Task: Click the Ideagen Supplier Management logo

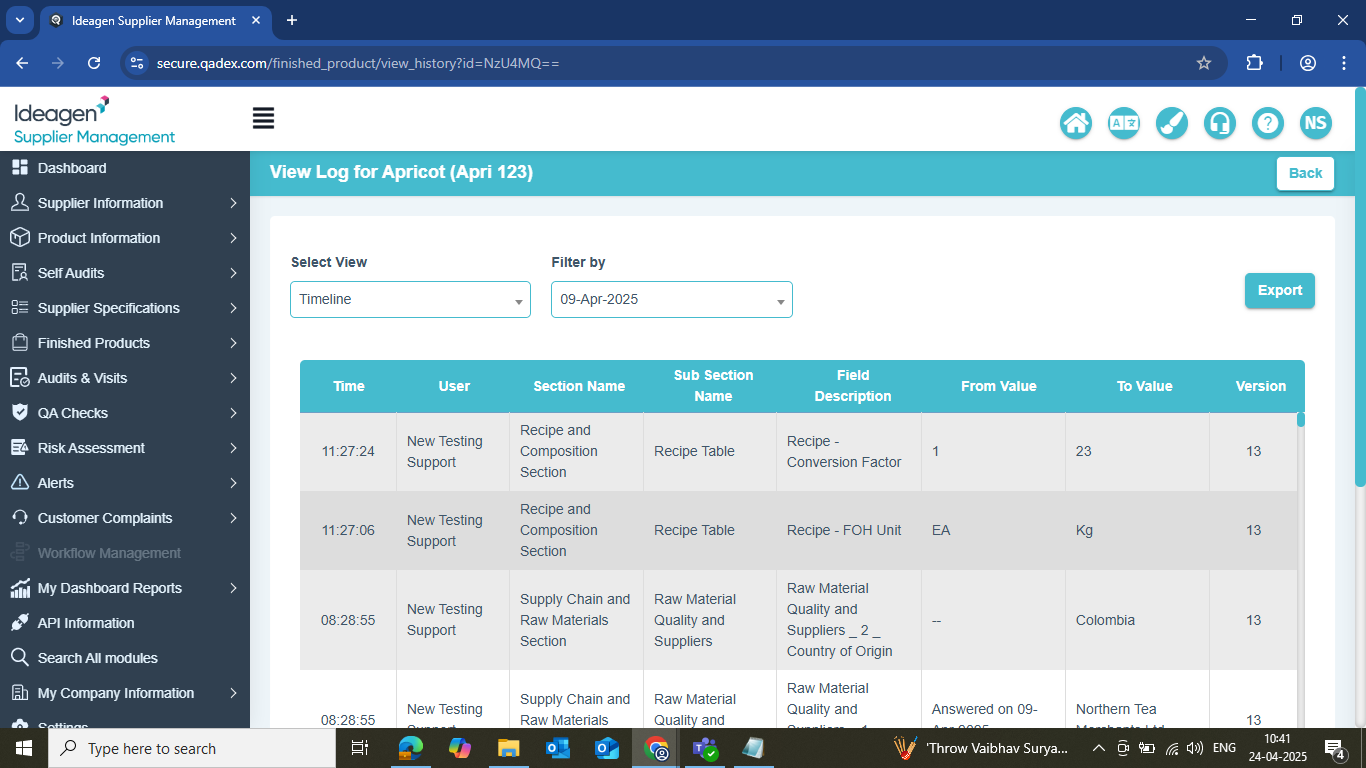Action: (94, 121)
